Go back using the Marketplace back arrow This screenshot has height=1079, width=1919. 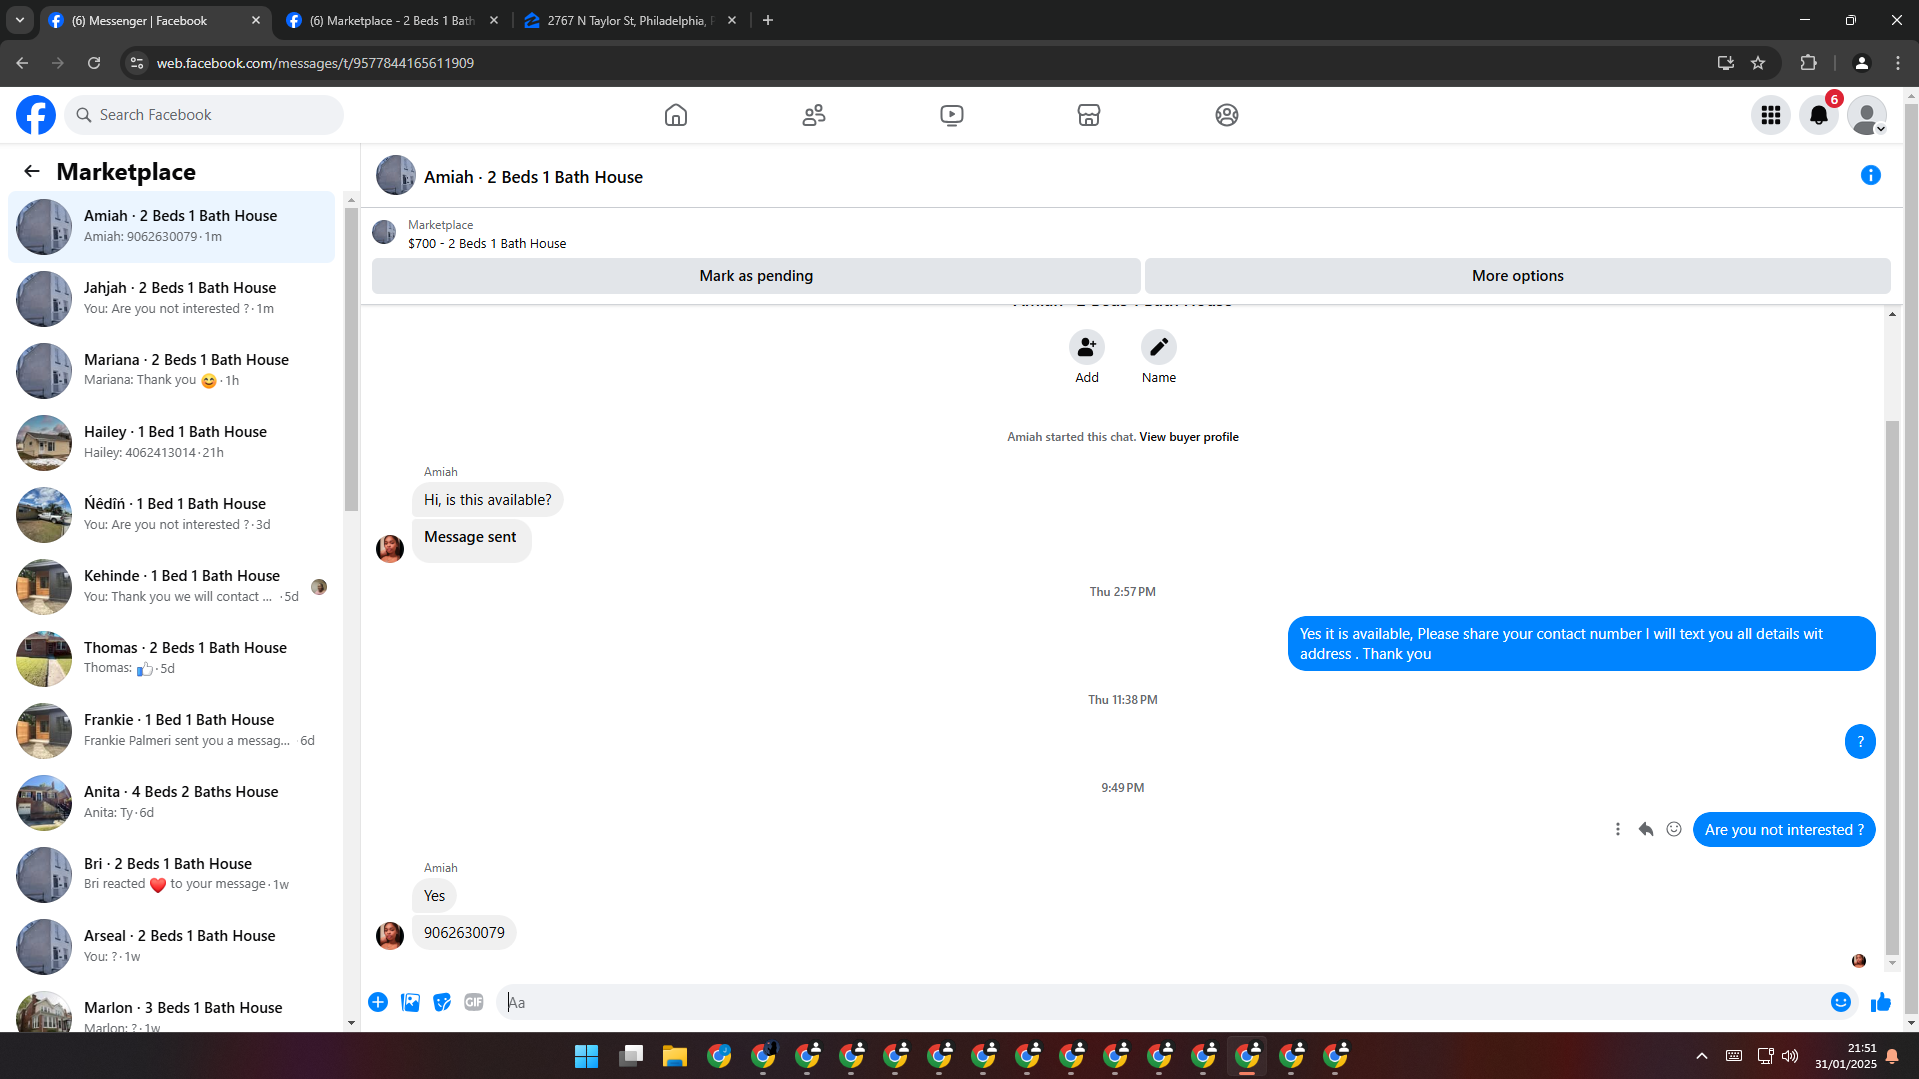[x=32, y=172]
